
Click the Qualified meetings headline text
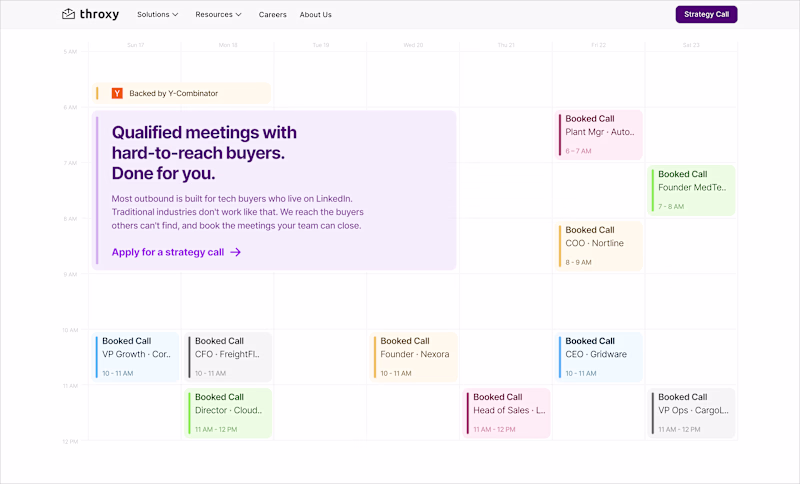(204, 152)
